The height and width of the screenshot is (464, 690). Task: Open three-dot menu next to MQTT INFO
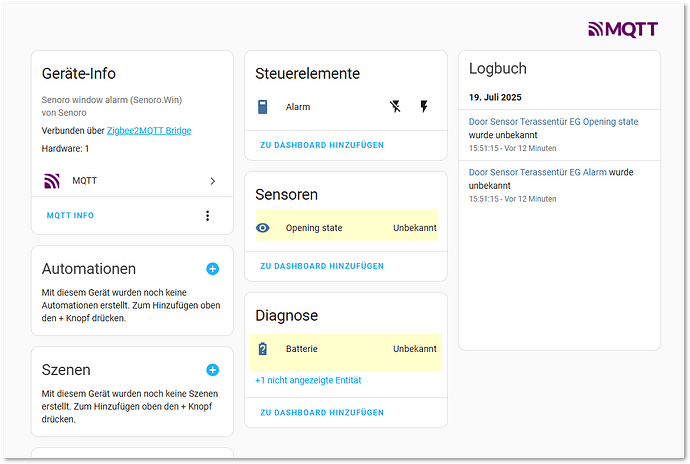pos(208,216)
